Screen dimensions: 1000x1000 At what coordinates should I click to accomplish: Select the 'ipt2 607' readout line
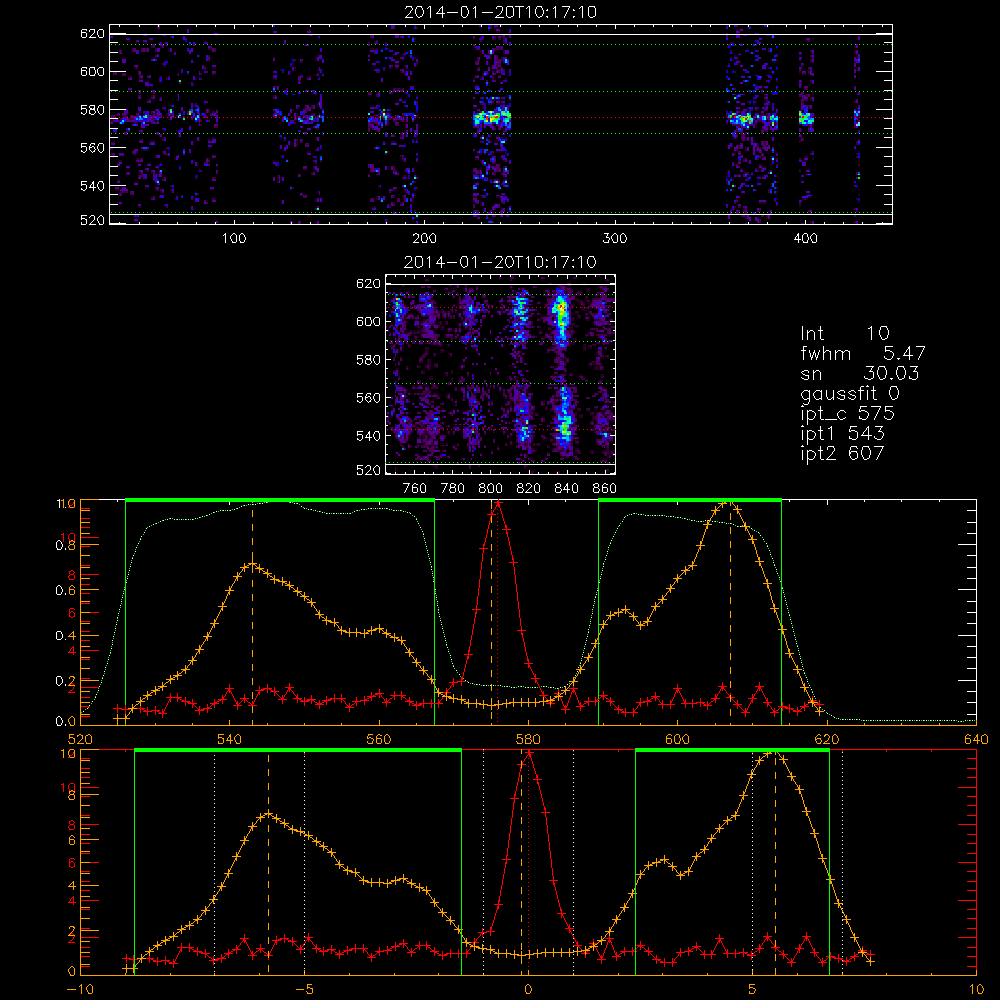pyautogui.click(x=842, y=453)
